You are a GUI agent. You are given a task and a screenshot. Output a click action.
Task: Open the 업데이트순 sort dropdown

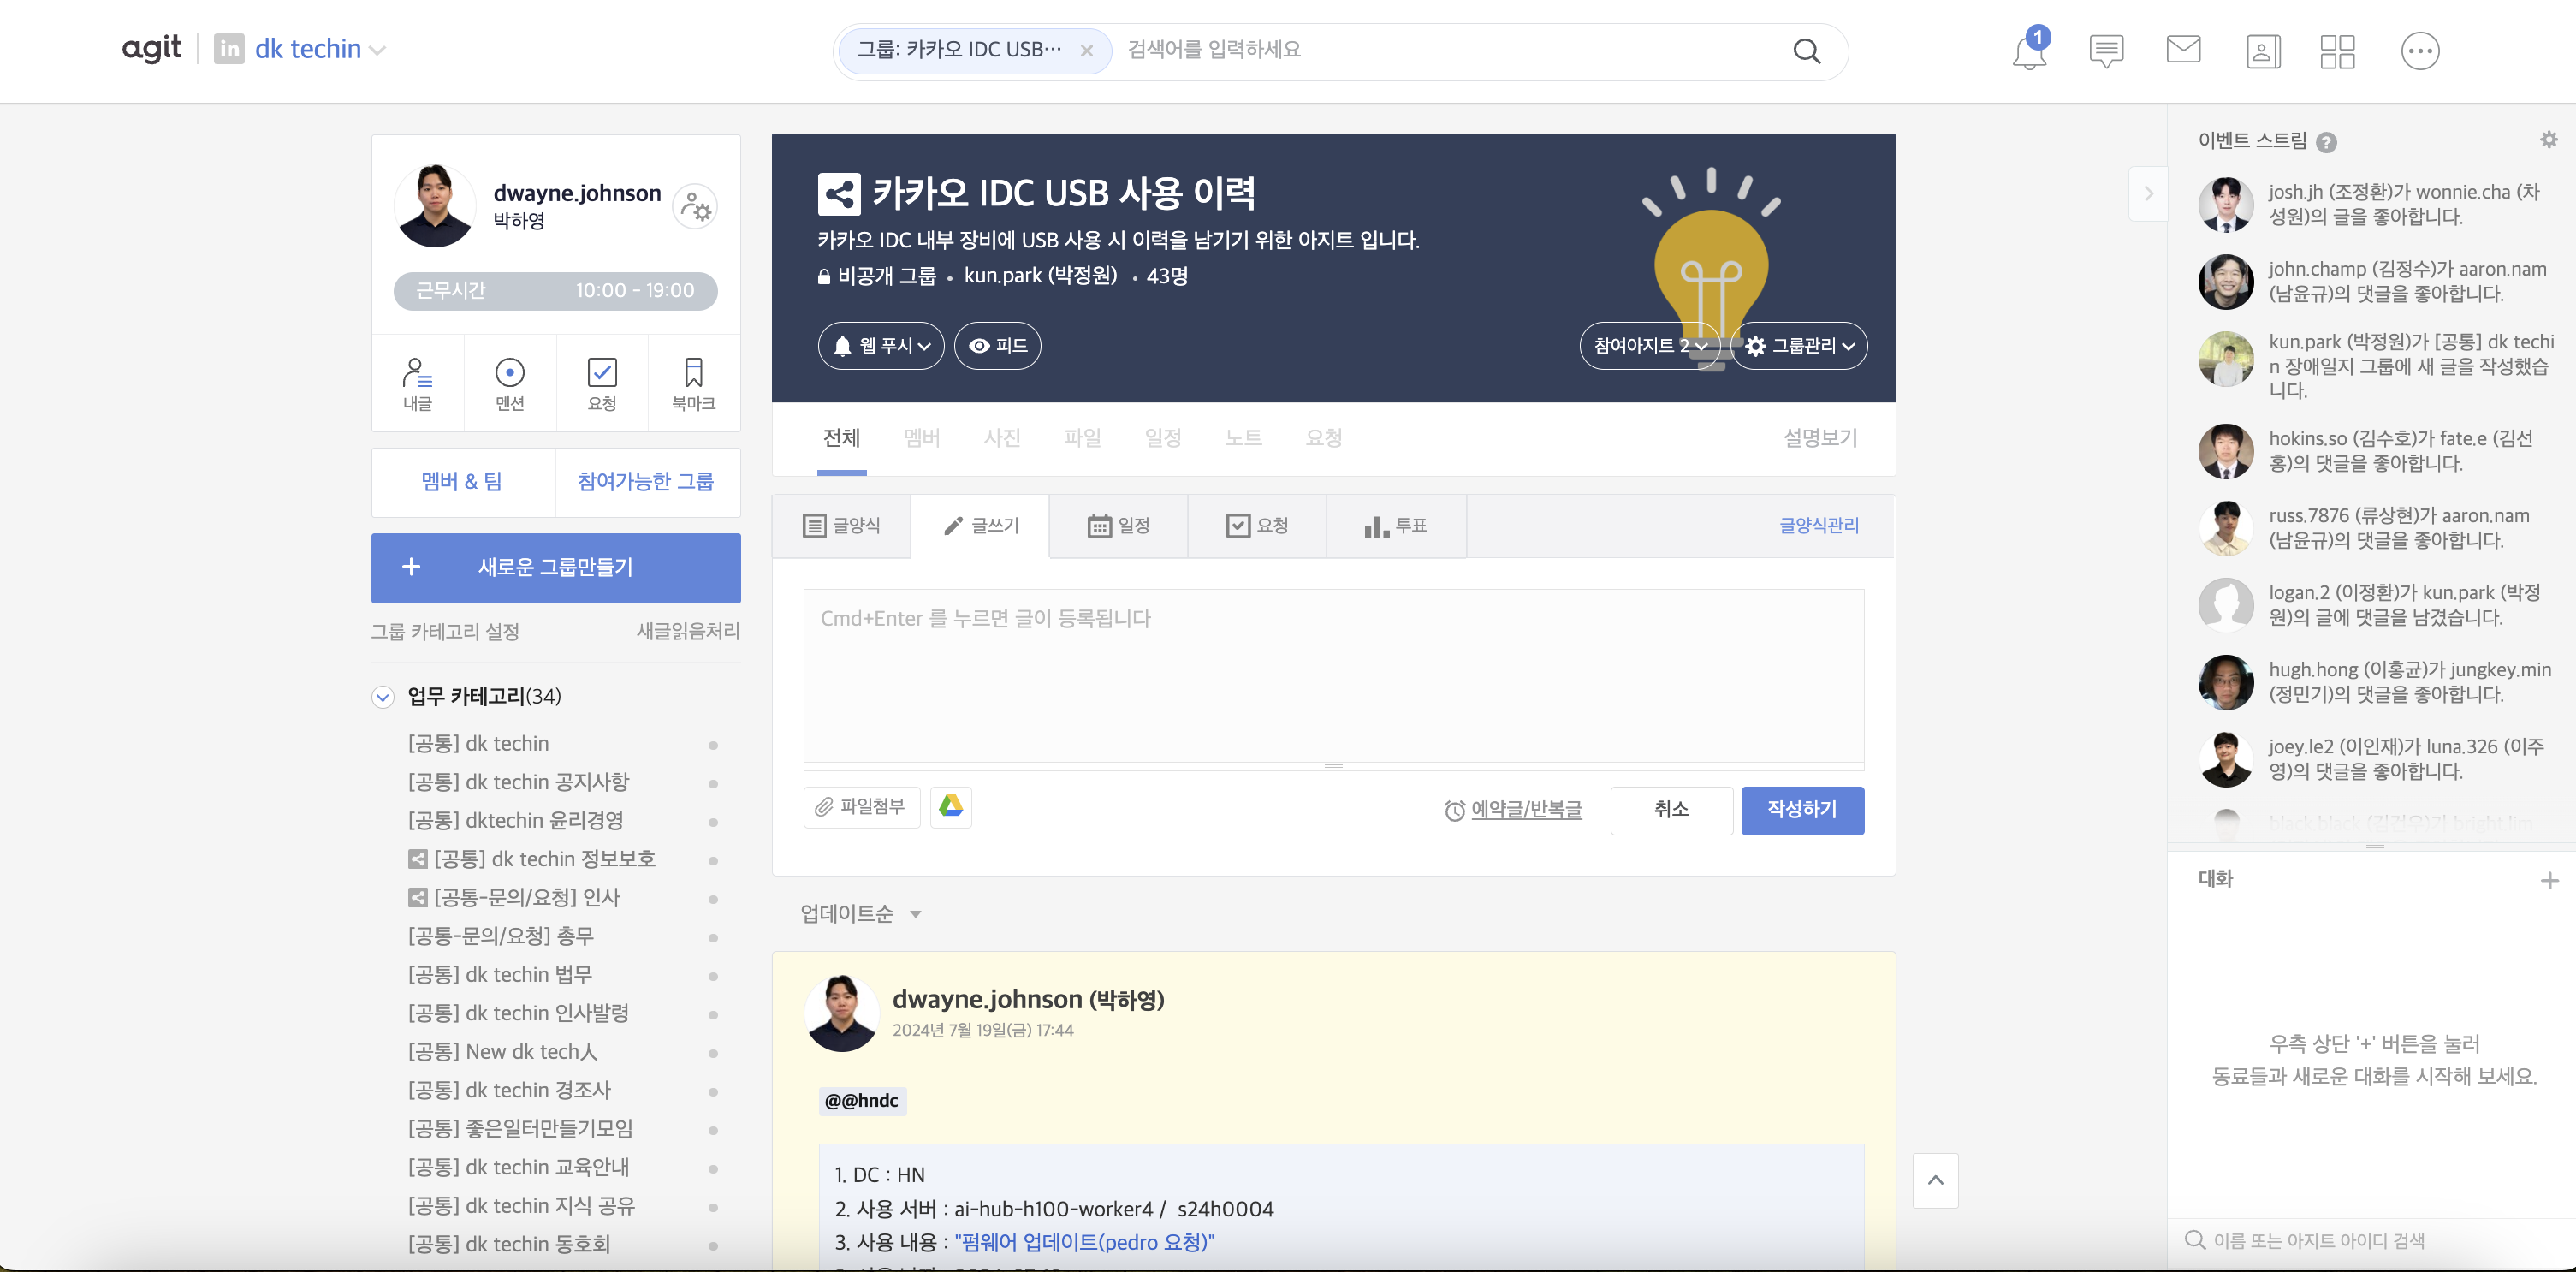point(860,914)
